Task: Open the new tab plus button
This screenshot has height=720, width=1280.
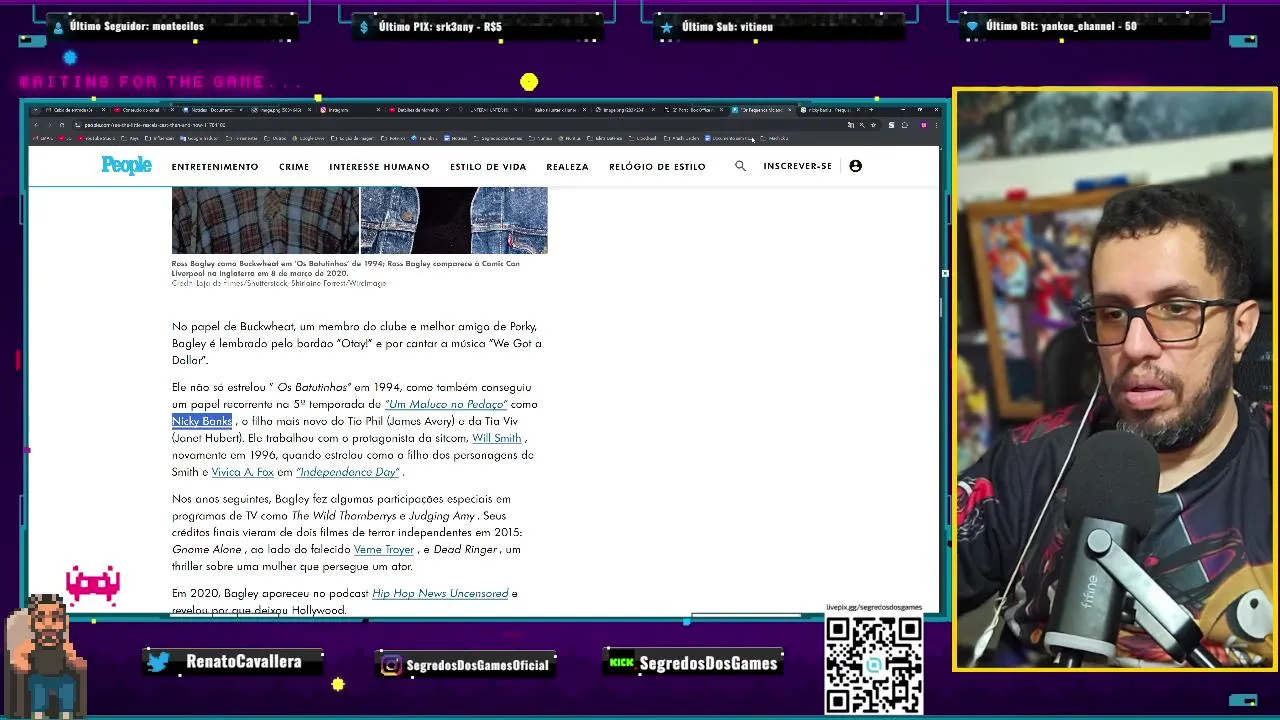Action: pos(872,110)
